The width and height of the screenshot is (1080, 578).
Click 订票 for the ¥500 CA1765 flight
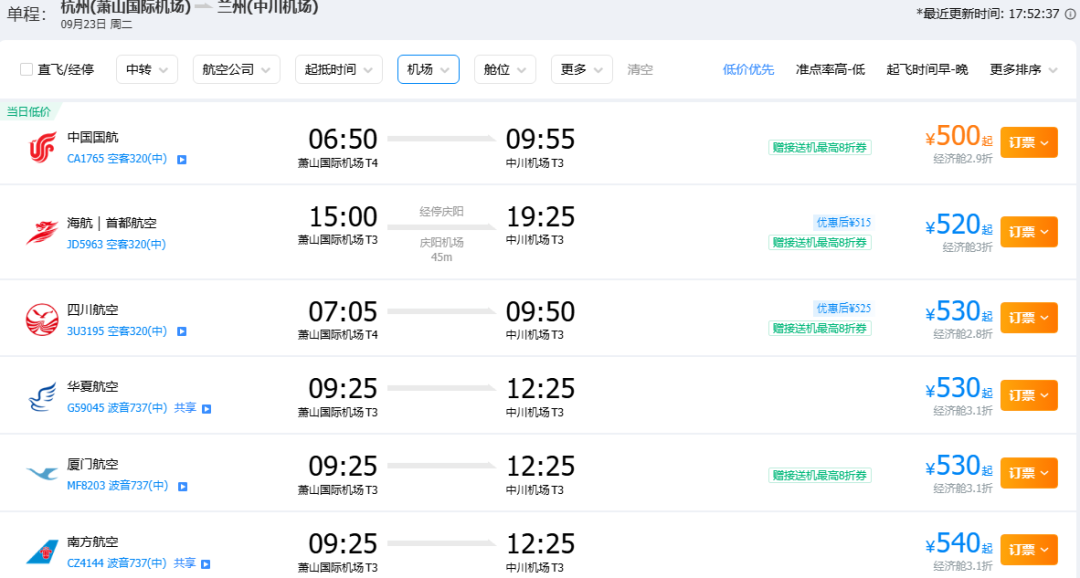click(x=1029, y=143)
